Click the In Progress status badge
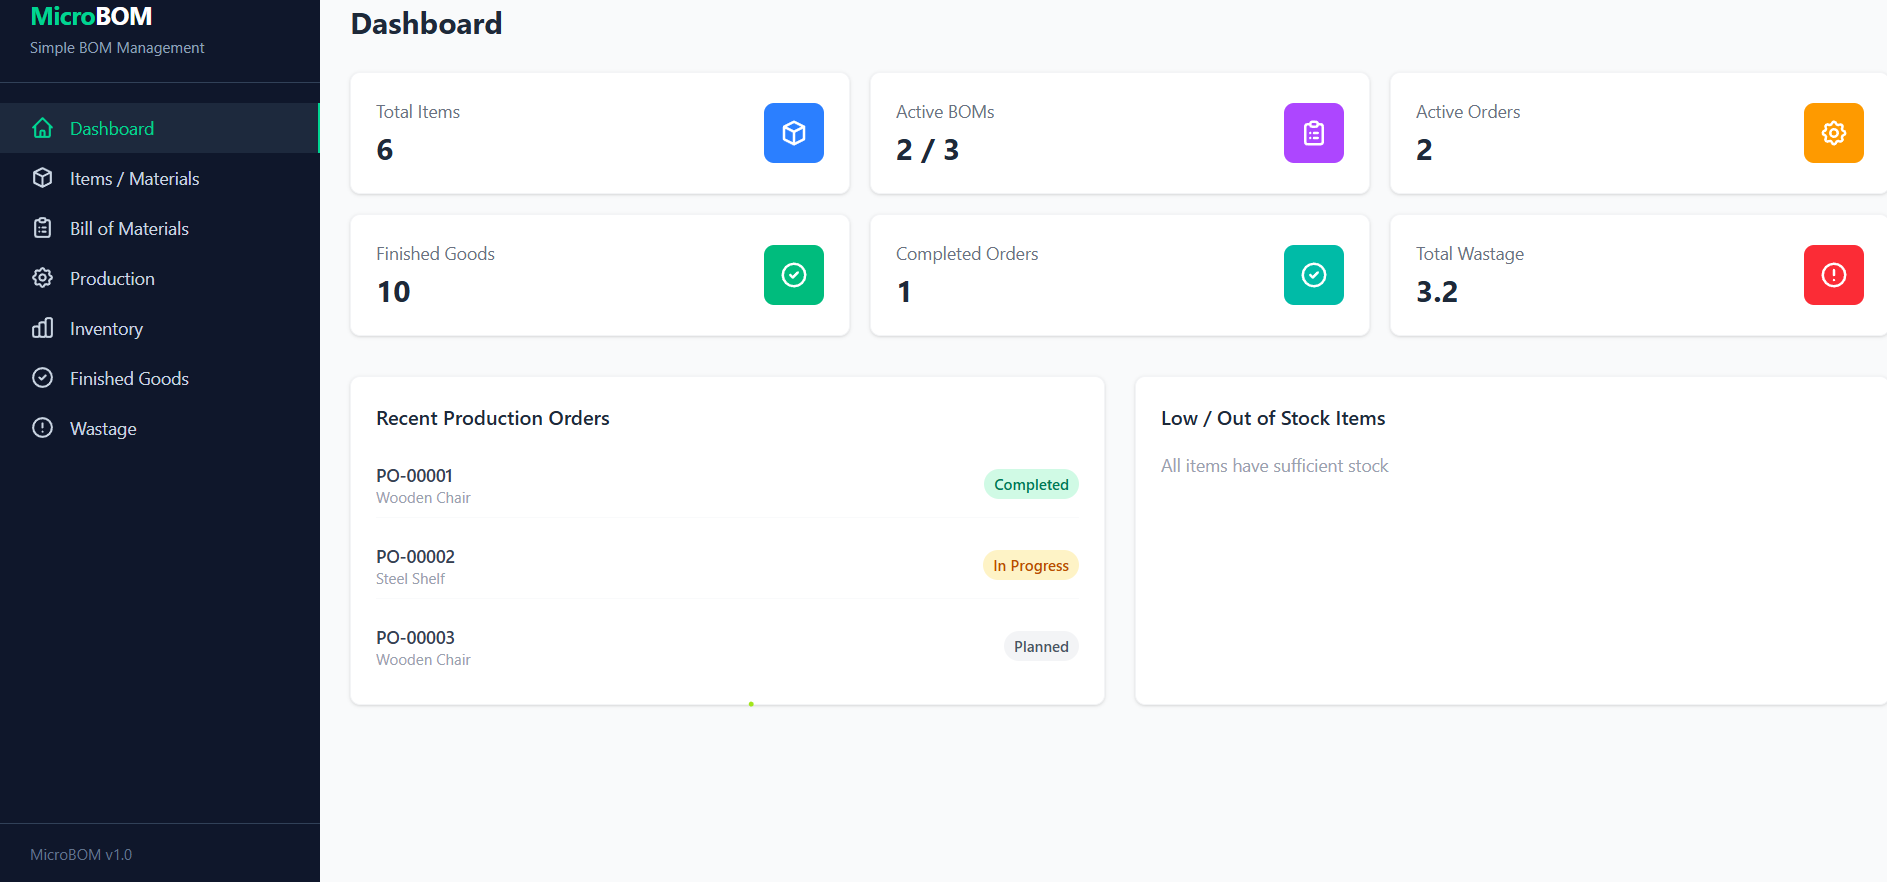1887x882 pixels. coord(1030,566)
